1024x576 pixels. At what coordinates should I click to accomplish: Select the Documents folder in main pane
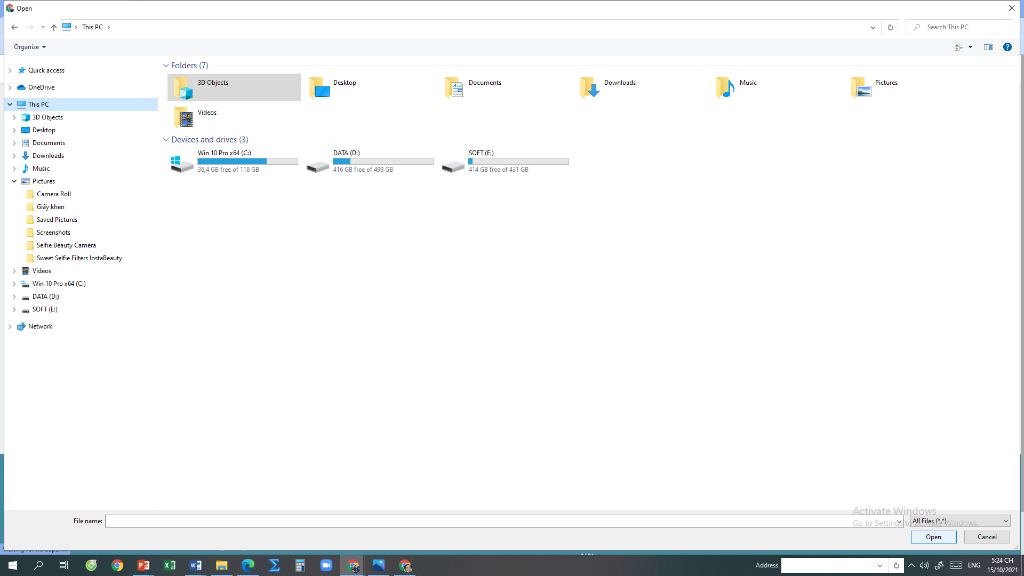pyautogui.click(x=504, y=88)
